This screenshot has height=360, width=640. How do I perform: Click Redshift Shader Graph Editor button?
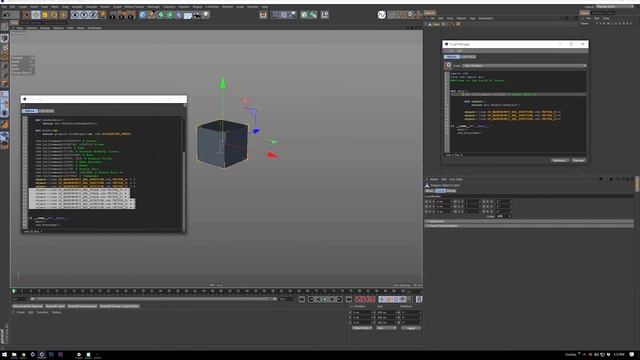119,306
